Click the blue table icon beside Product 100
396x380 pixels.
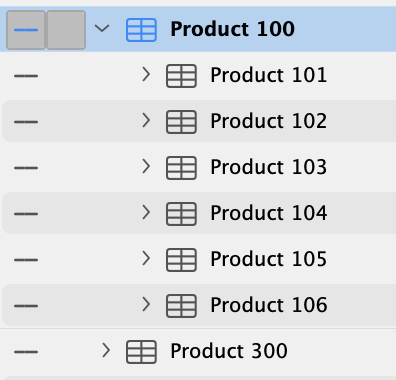(x=141, y=30)
